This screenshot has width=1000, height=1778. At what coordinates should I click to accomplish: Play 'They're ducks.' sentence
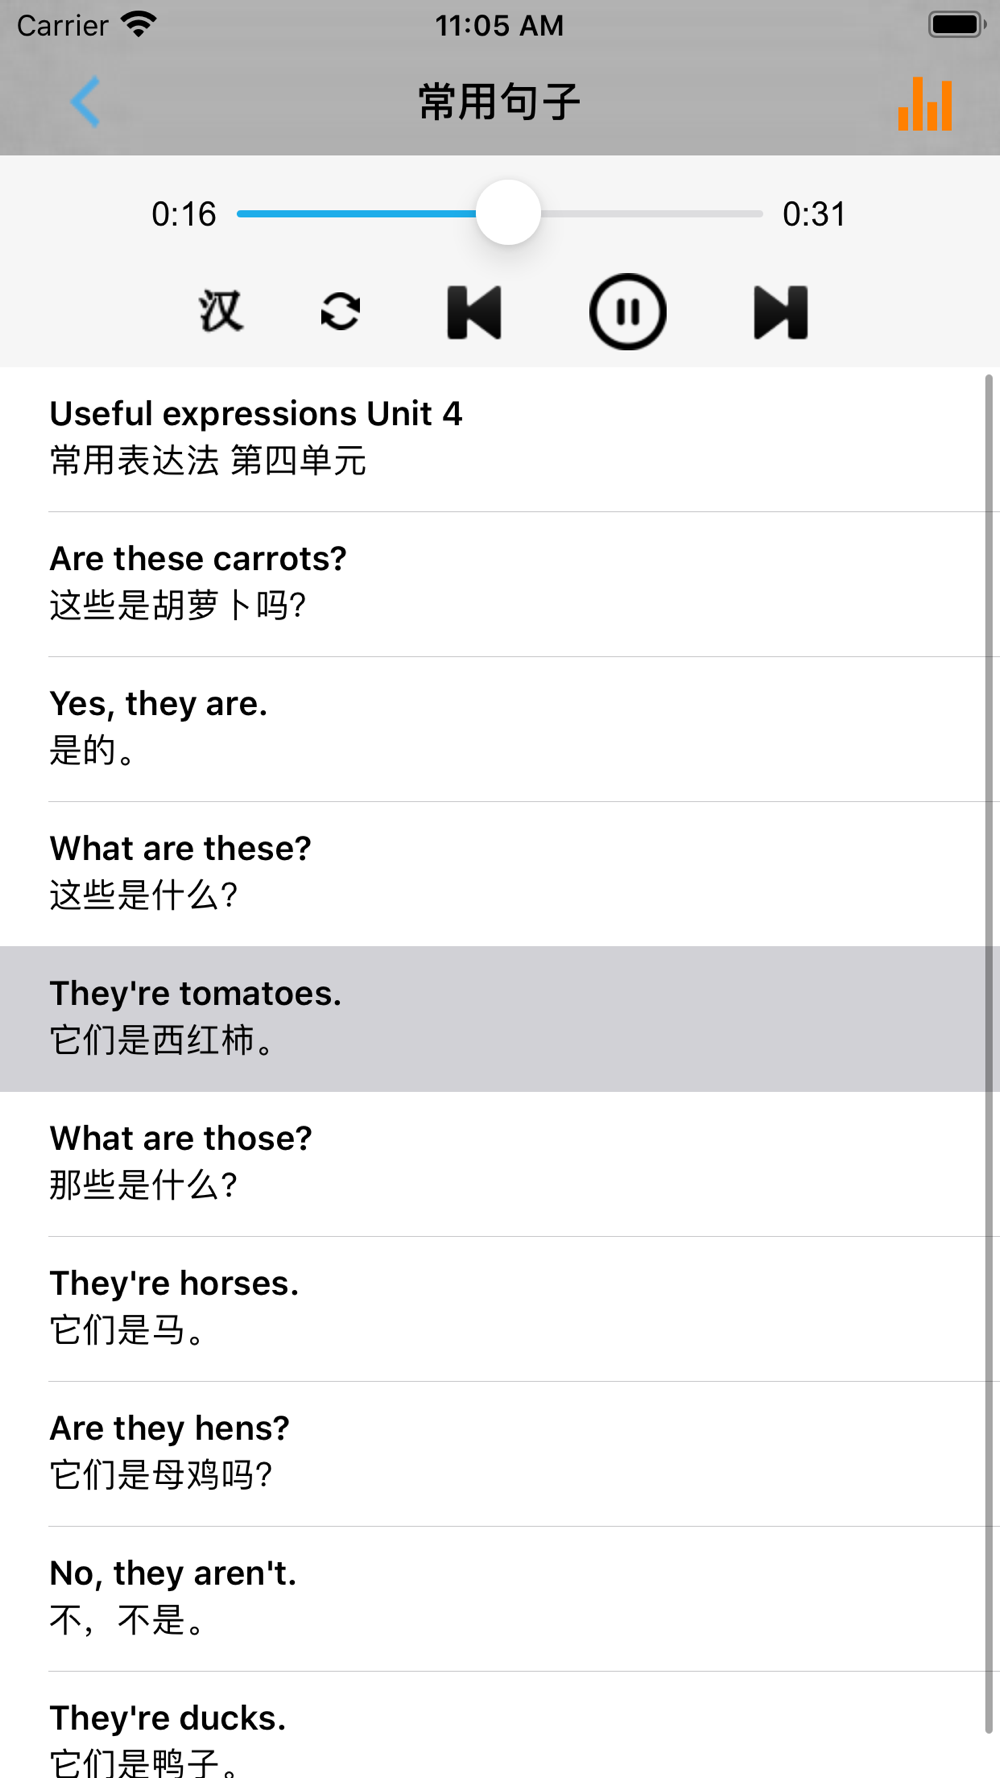[500, 1725]
